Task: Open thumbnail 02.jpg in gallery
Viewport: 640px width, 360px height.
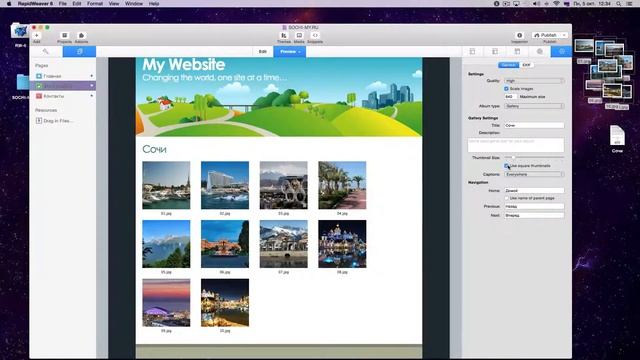Action: point(225,185)
